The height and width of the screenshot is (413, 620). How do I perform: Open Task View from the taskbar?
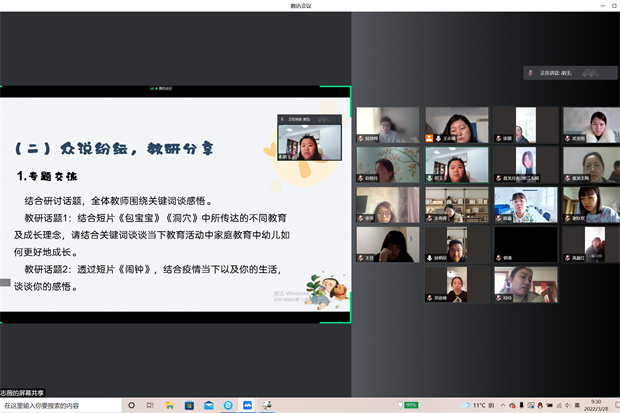[150, 405]
